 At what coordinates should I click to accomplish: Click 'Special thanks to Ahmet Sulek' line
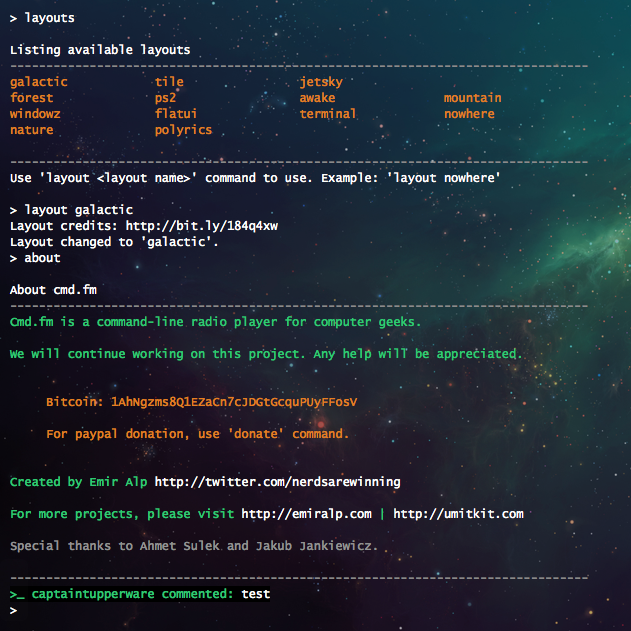194,546
